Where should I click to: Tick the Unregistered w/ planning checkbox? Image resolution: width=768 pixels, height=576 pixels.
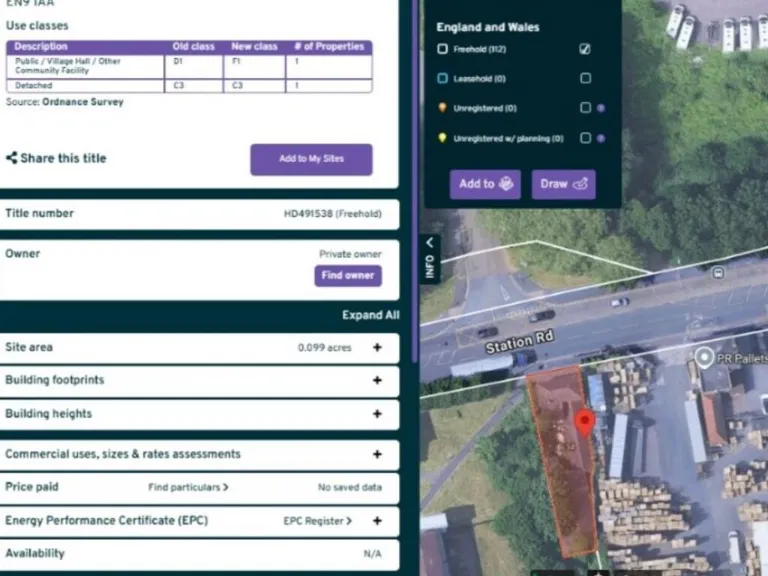pyautogui.click(x=585, y=138)
